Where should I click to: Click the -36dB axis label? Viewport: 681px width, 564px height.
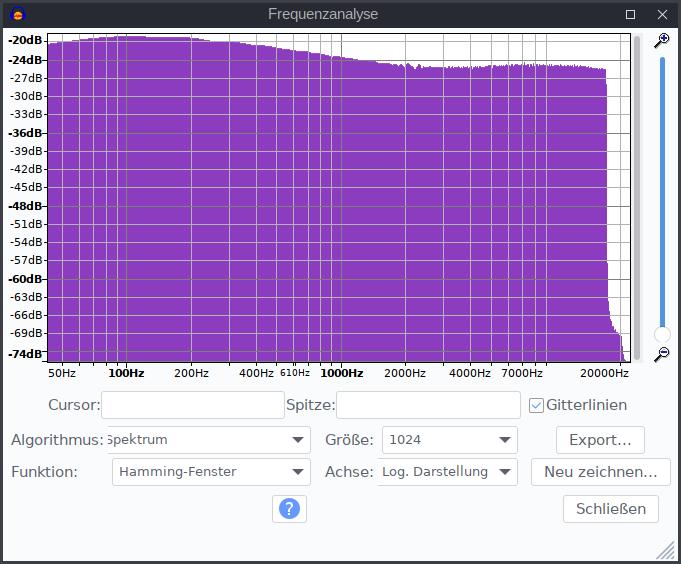pos(25,133)
